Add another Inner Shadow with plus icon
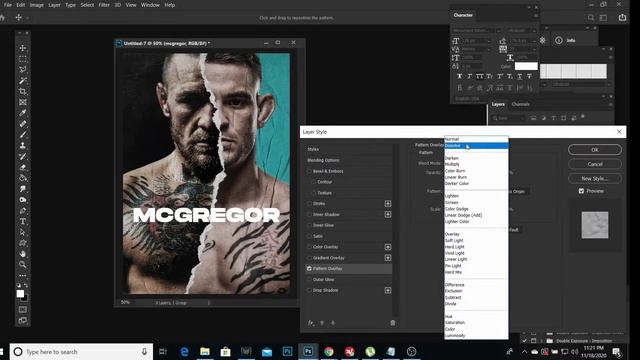 (388, 214)
